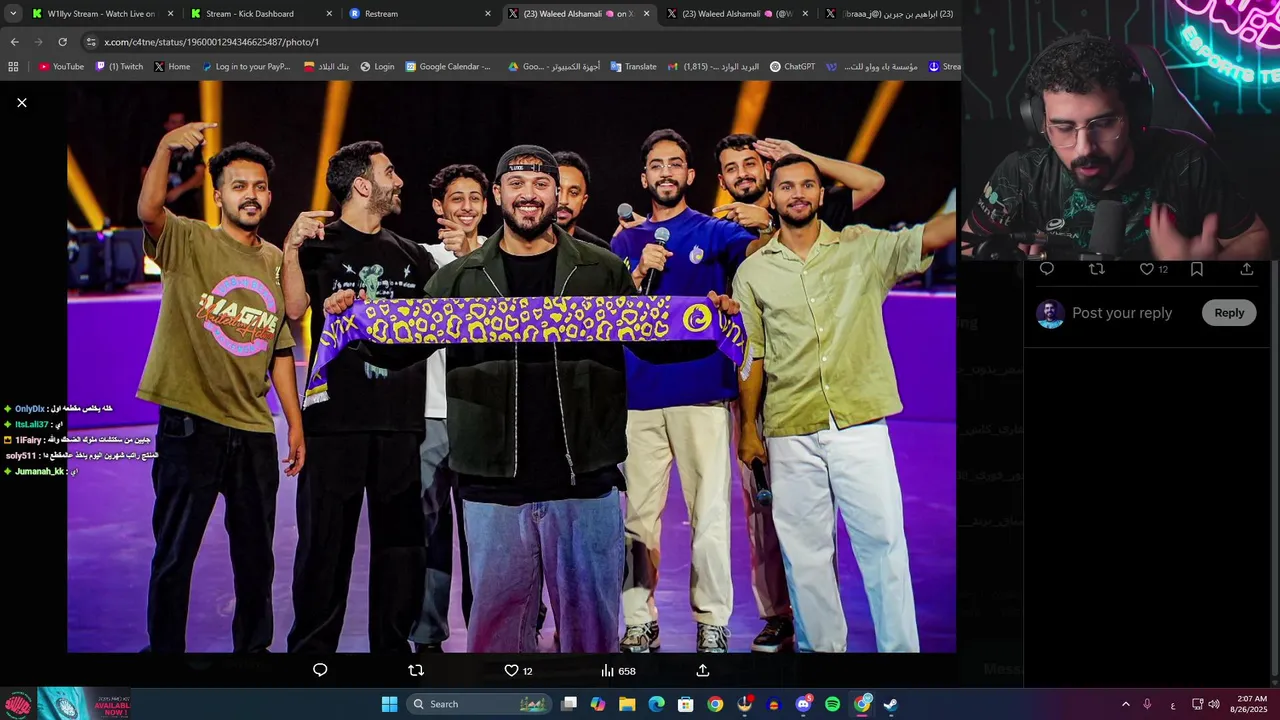Open the ChatGPT bookmark
This screenshot has width=1280, height=720.
792,67
